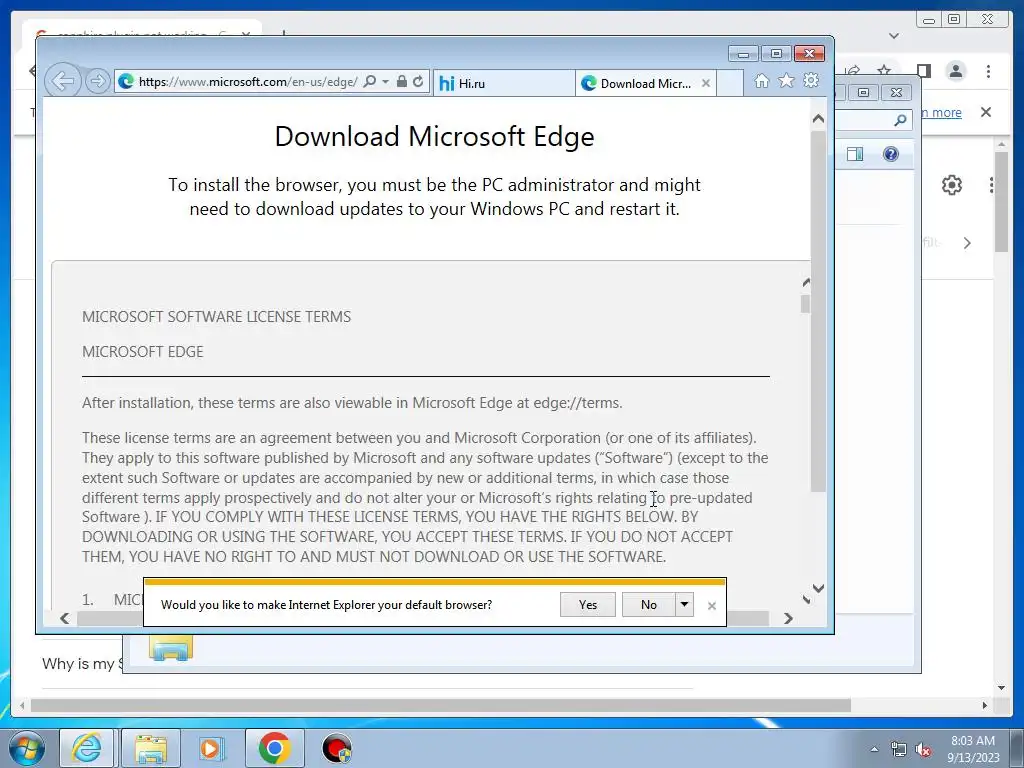1024x768 pixels.
Task: Dismiss the default browser notification bar
Action: (712, 606)
